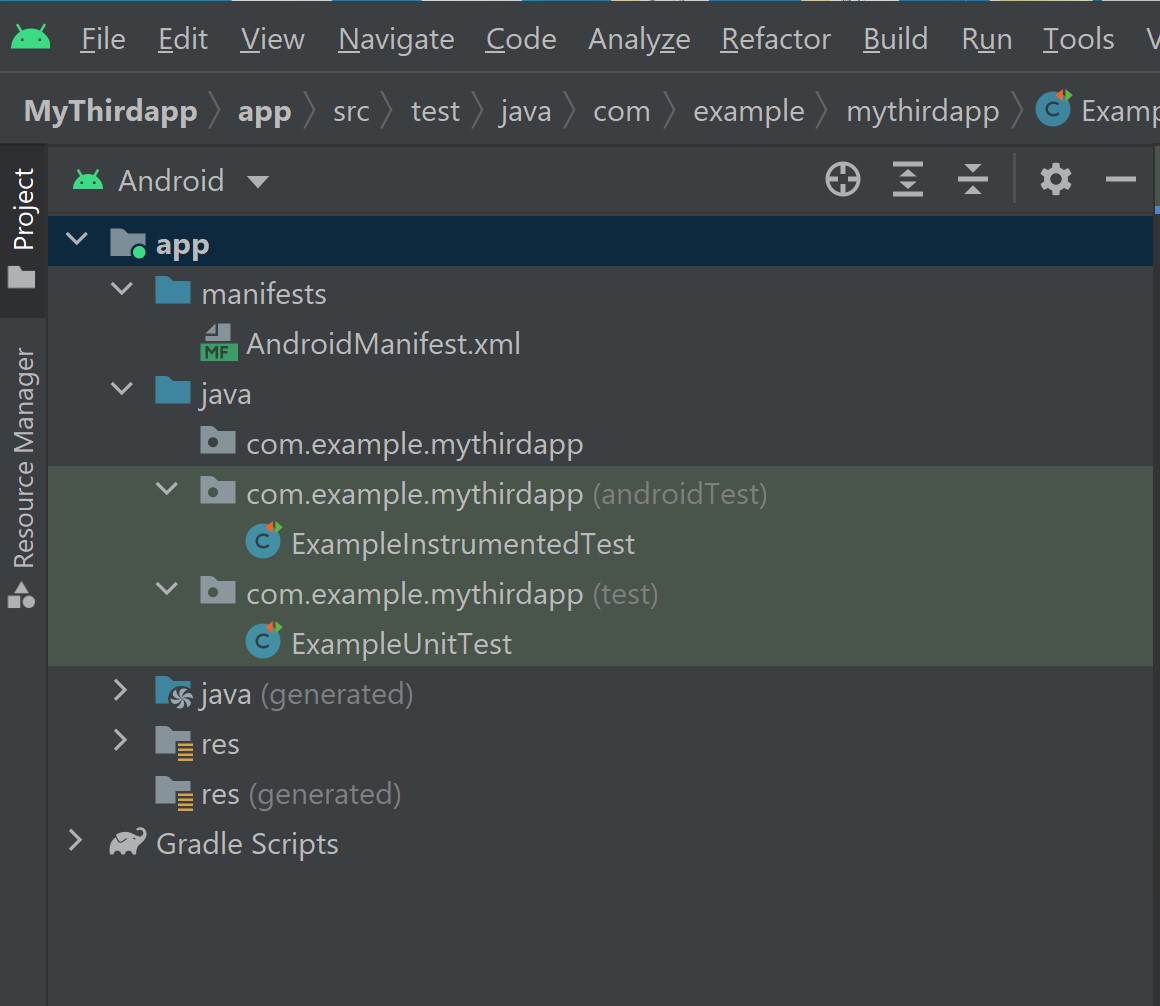The image size is (1160, 1006).
Task: Collapse the app module node
Action: coord(77,239)
